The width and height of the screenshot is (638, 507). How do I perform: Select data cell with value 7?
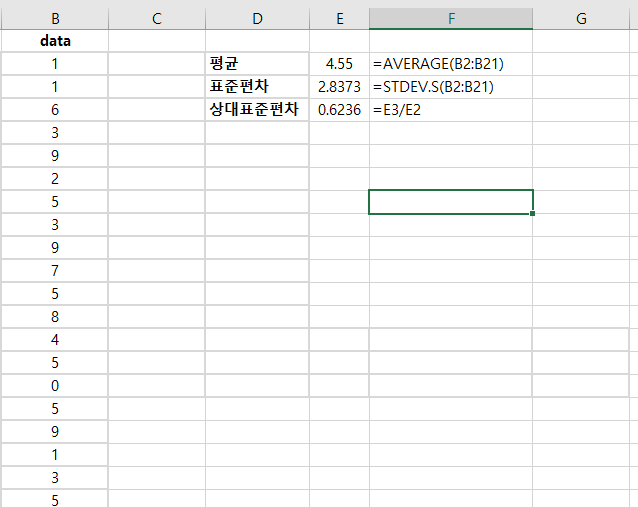click(55, 271)
